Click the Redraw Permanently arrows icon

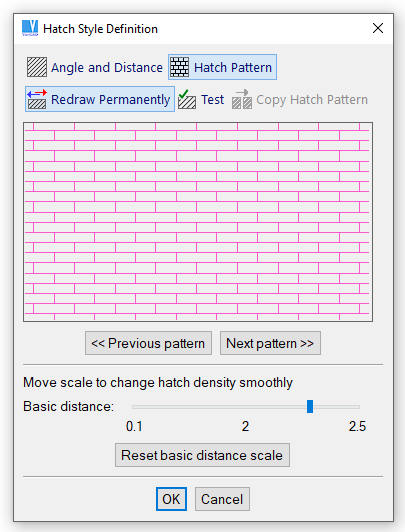pos(37,99)
